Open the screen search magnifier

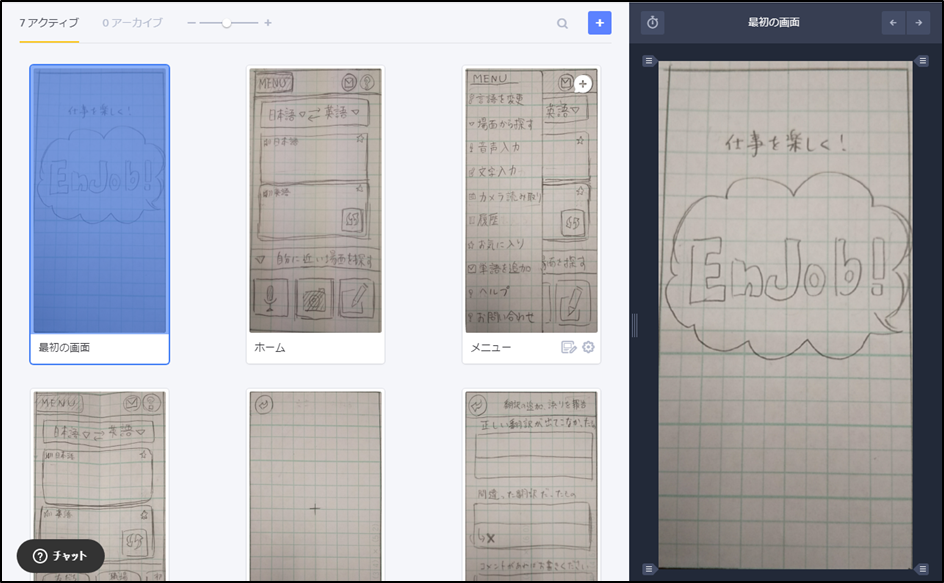[562, 23]
